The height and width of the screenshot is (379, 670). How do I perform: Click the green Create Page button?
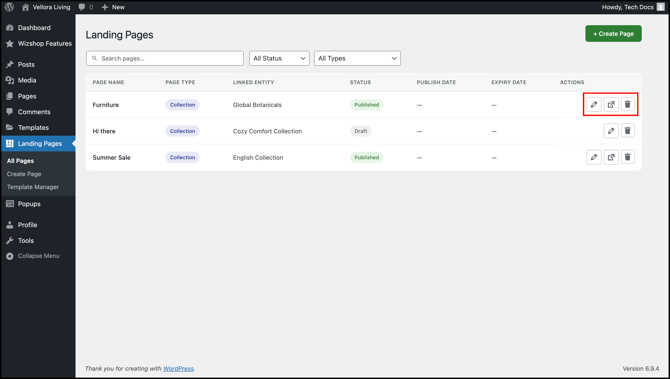(x=613, y=34)
